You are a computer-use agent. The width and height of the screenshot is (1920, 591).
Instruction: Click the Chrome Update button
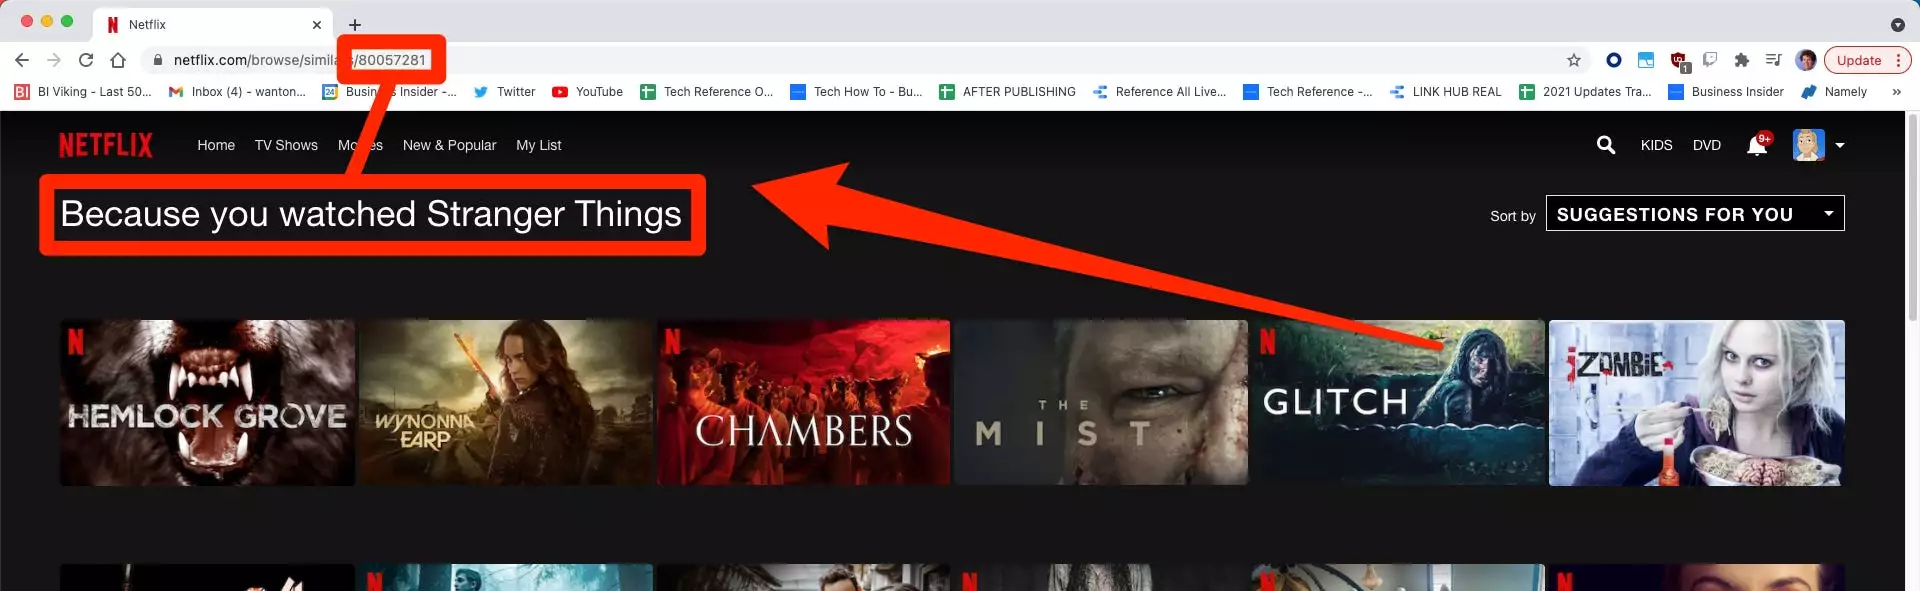tap(1867, 60)
